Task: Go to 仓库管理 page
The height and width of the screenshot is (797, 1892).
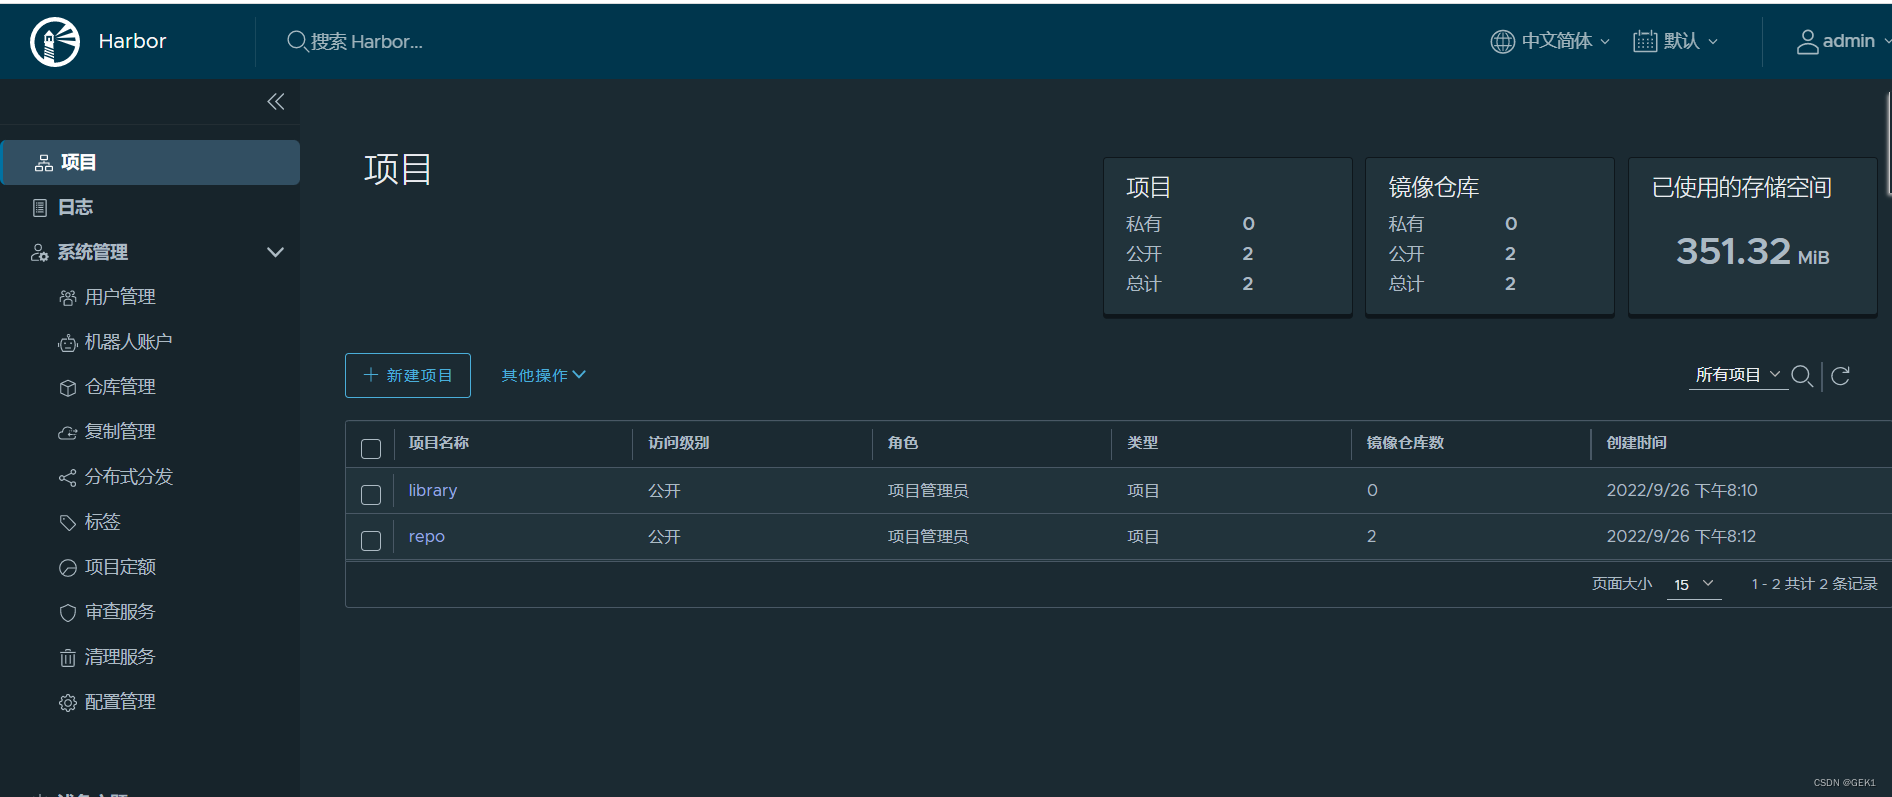Action: [x=120, y=387]
